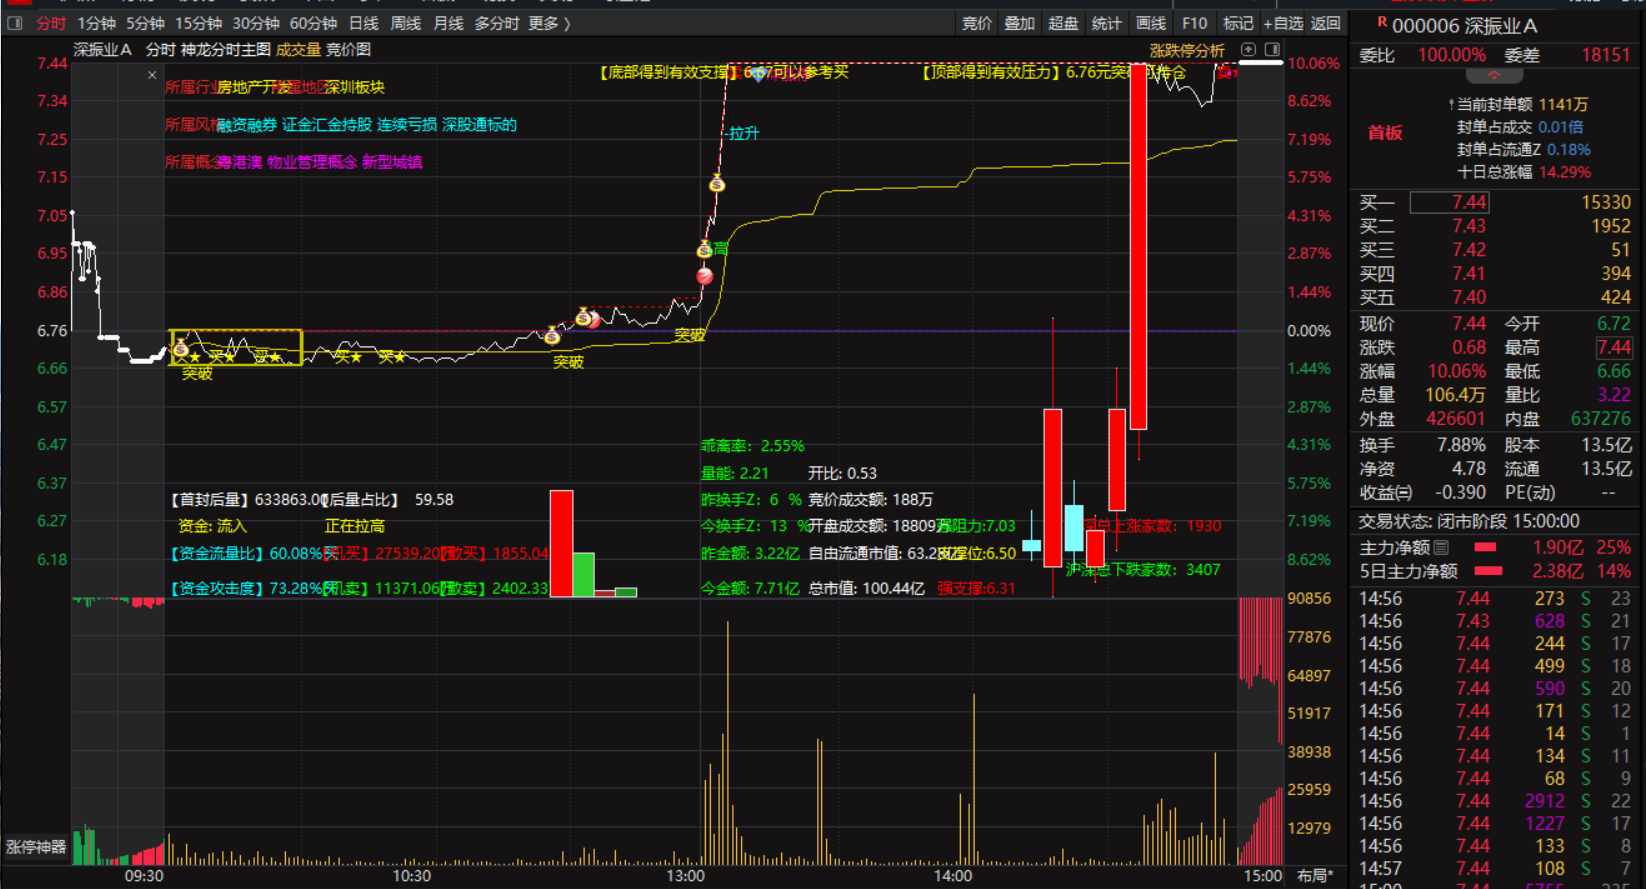The width and height of the screenshot is (1646, 889).
Task: Select the 5分钟 period tab
Action: point(145,23)
